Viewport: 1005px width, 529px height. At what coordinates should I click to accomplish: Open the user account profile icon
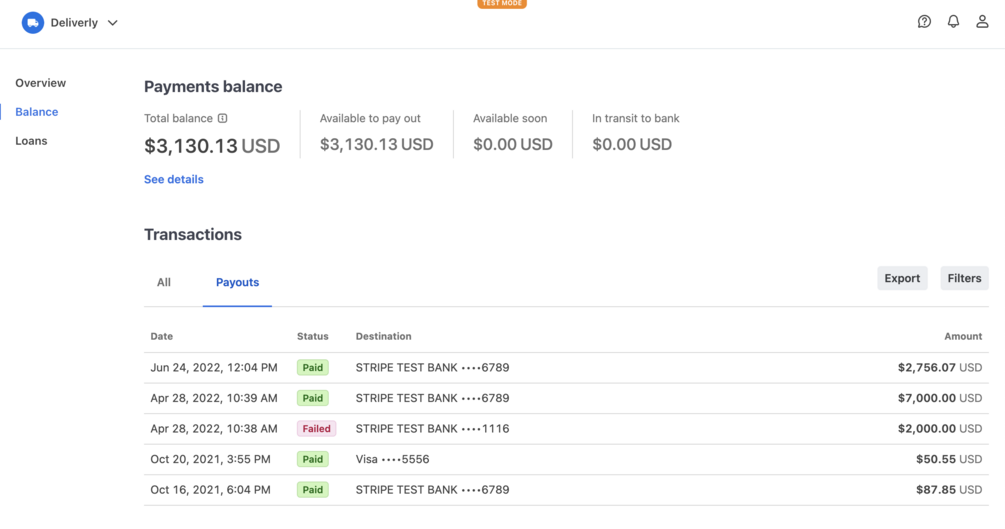982,22
